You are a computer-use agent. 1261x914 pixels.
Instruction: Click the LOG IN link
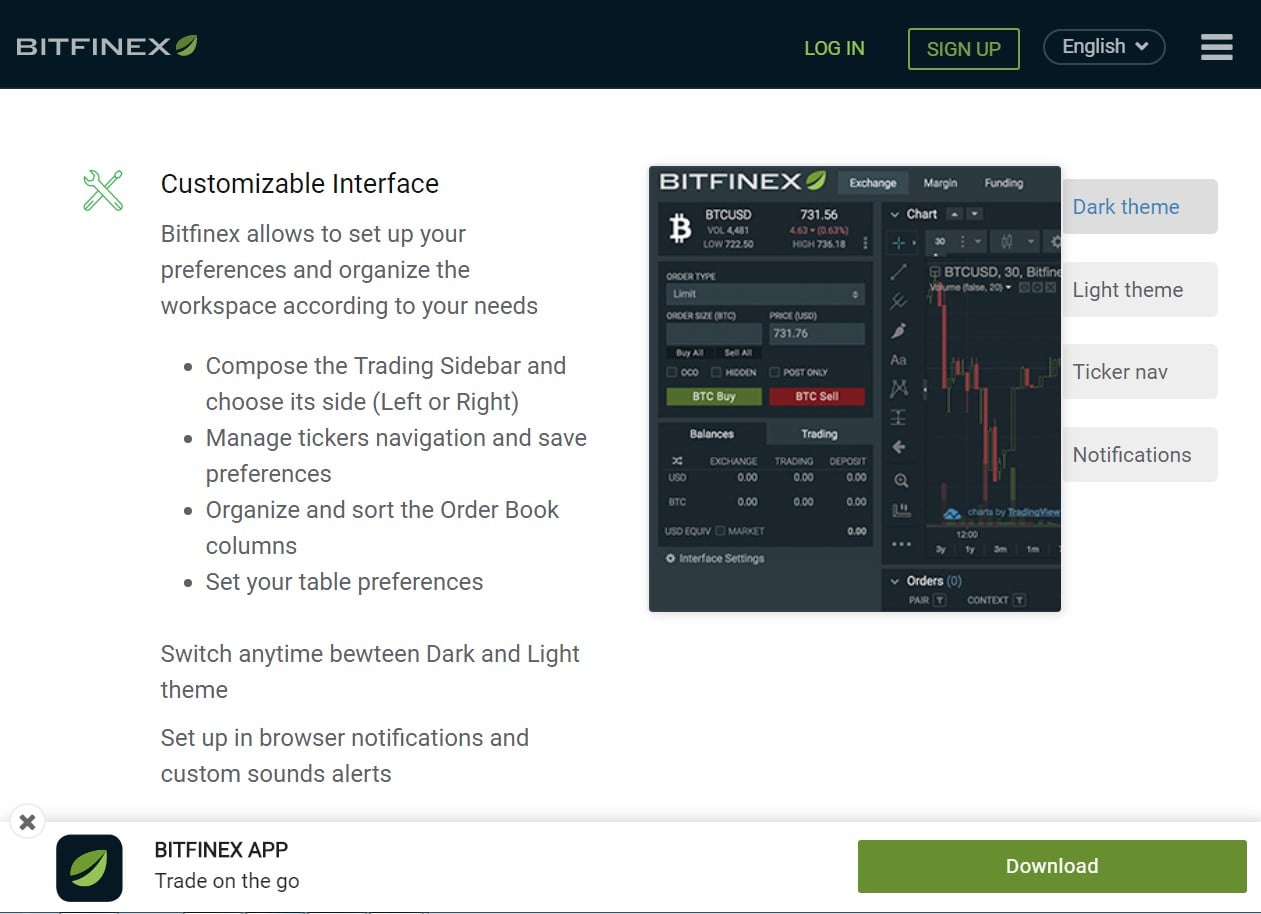pos(834,48)
